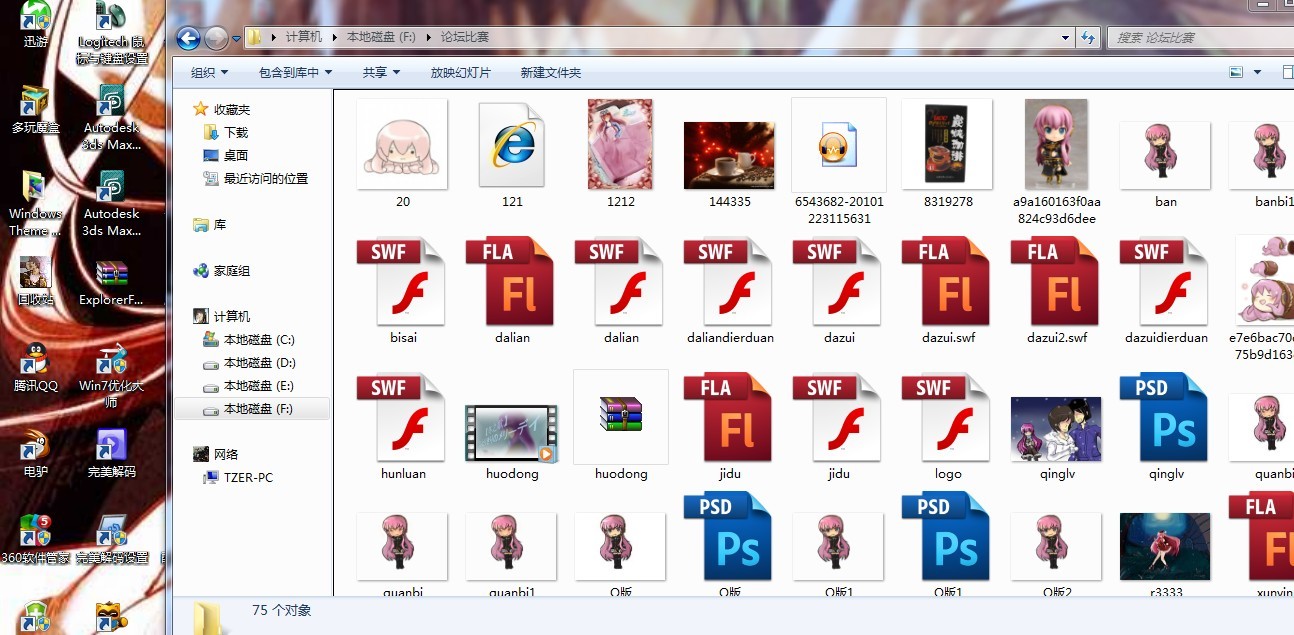Open the 组织 dropdown menu
The image size is (1294, 635).
point(209,73)
